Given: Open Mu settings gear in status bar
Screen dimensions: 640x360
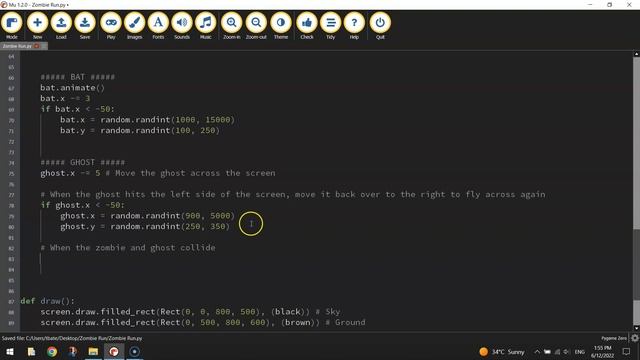Looking at the screenshot, I should point(635,338).
